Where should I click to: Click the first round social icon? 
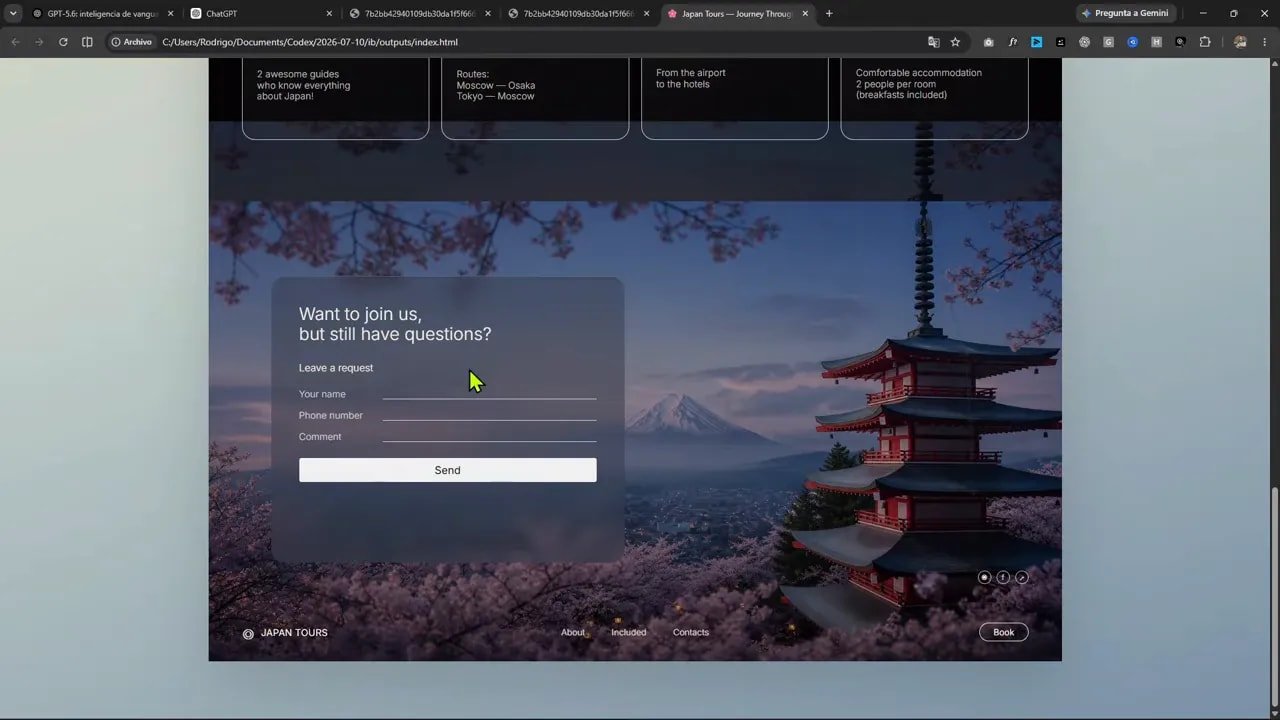tap(984, 577)
